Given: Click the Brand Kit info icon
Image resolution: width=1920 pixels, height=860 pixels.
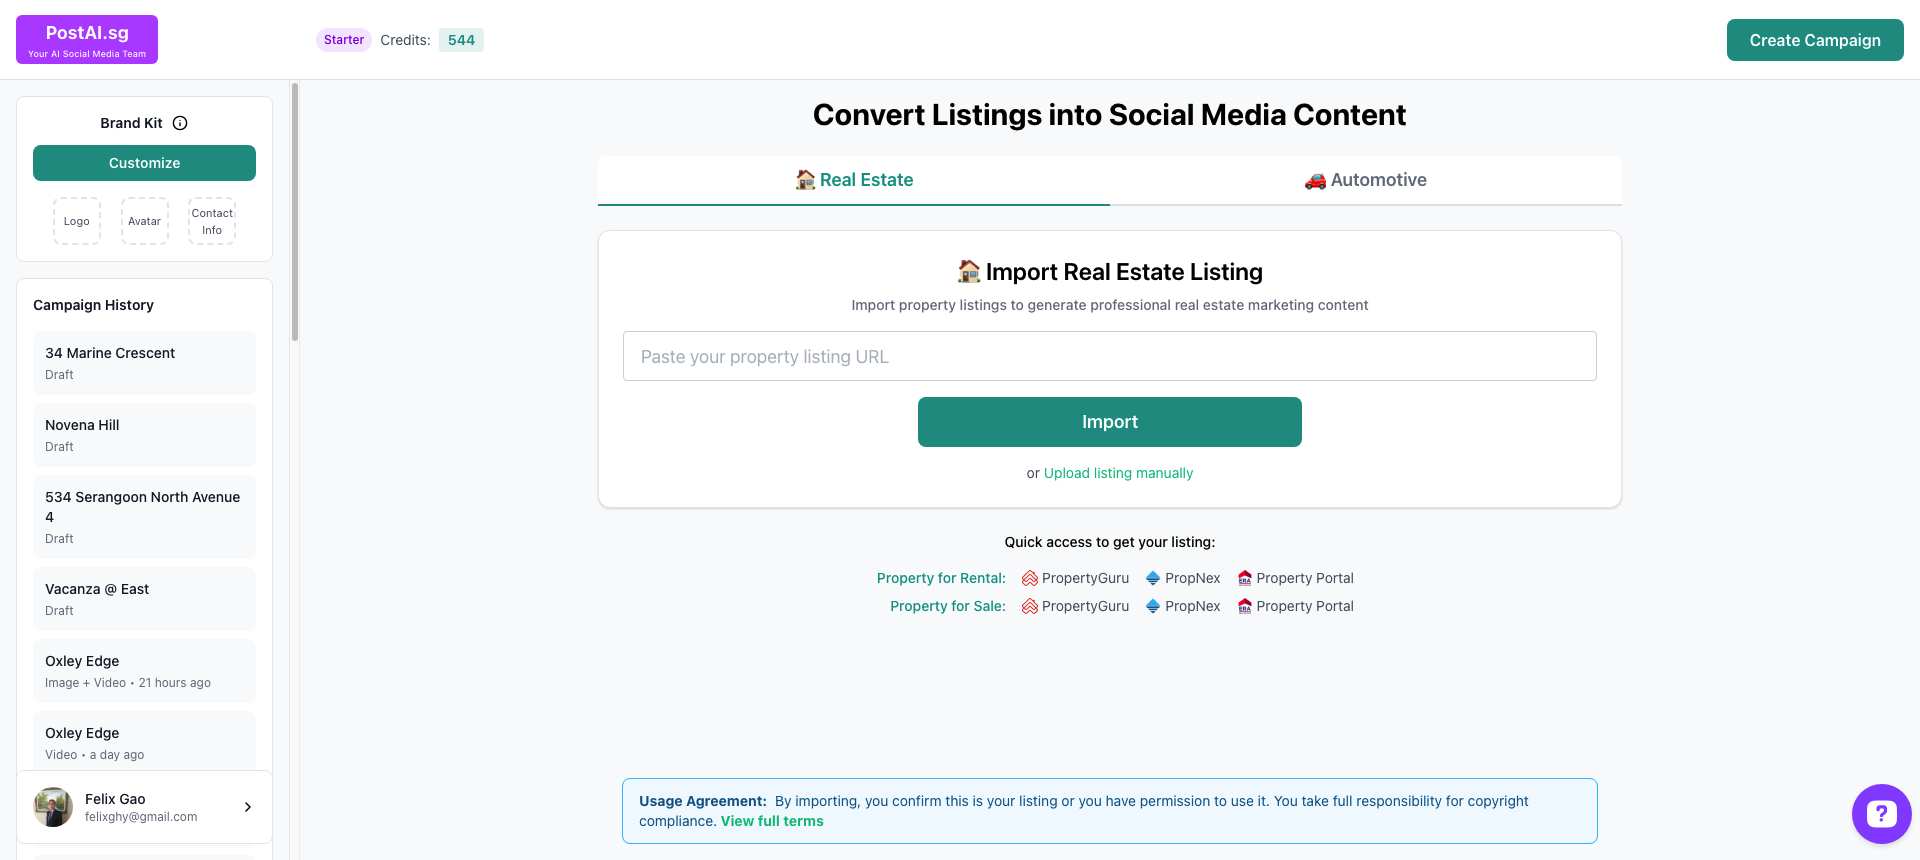Looking at the screenshot, I should (x=180, y=123).
